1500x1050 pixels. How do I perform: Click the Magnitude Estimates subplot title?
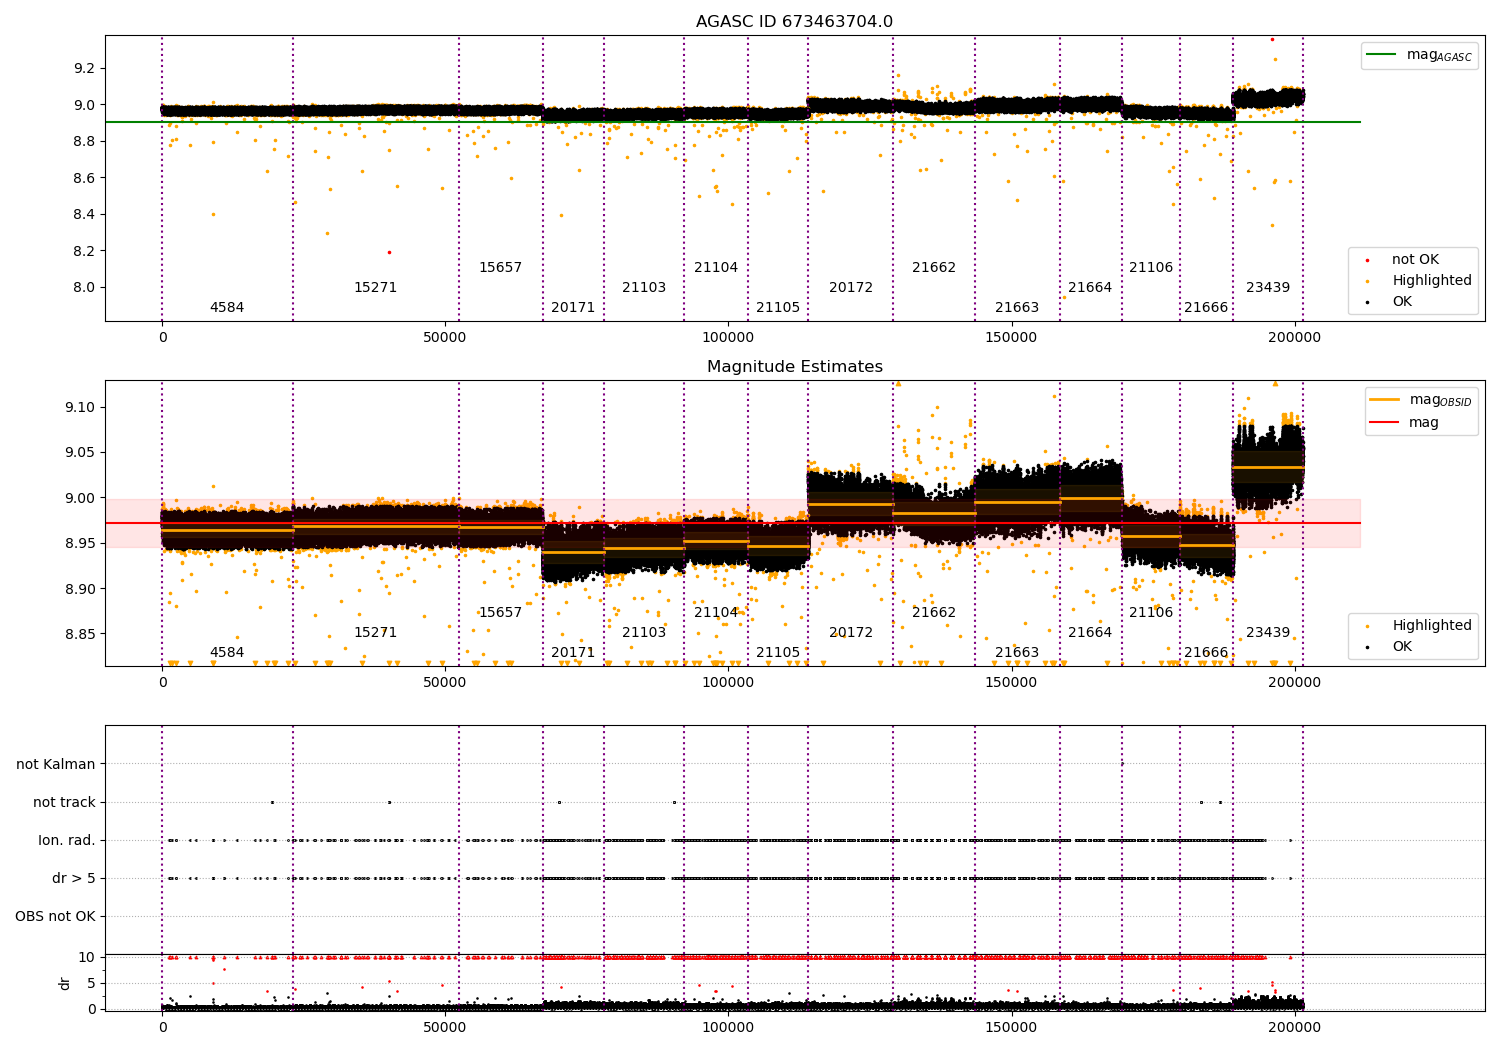tap(794, 367)
